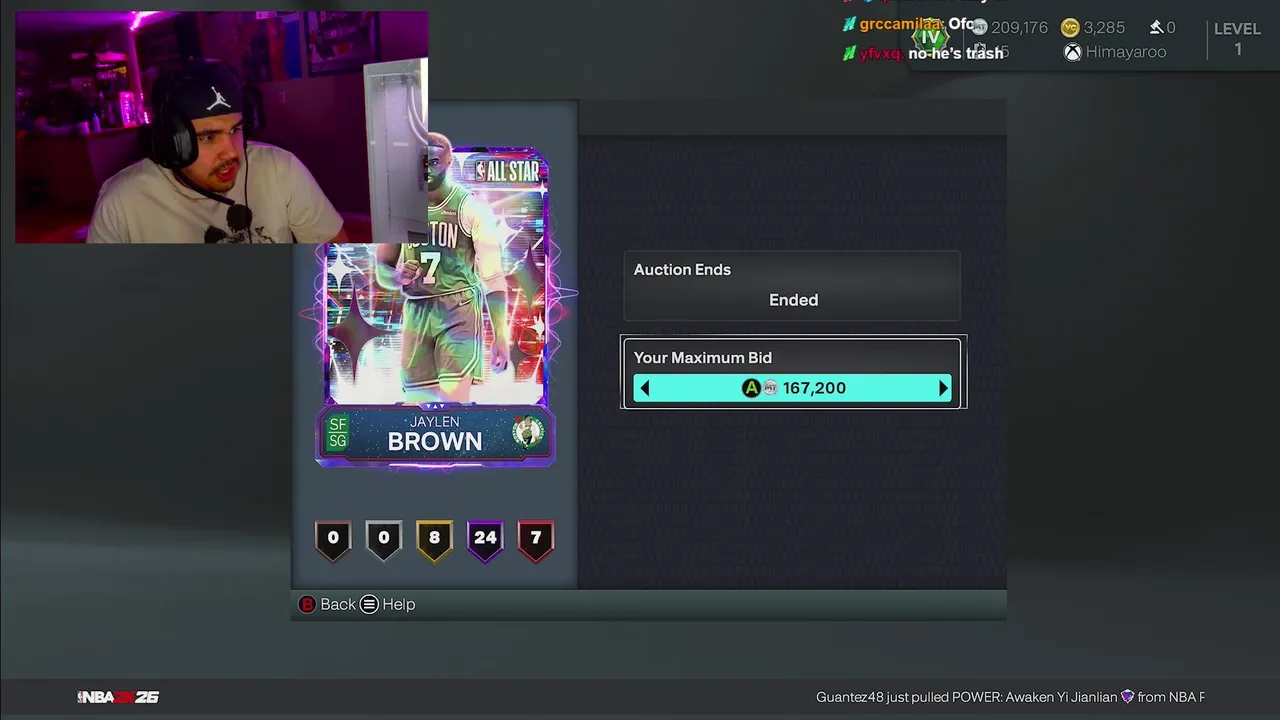This screenshot has width=1280, height=720.
Task: Click the gold badge showing 8
Action: pyautogui.click(x=434, y=539)
